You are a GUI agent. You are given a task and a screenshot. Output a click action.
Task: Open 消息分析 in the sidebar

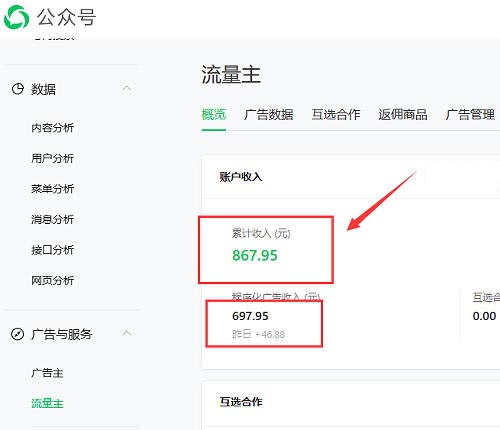point(53,219)
